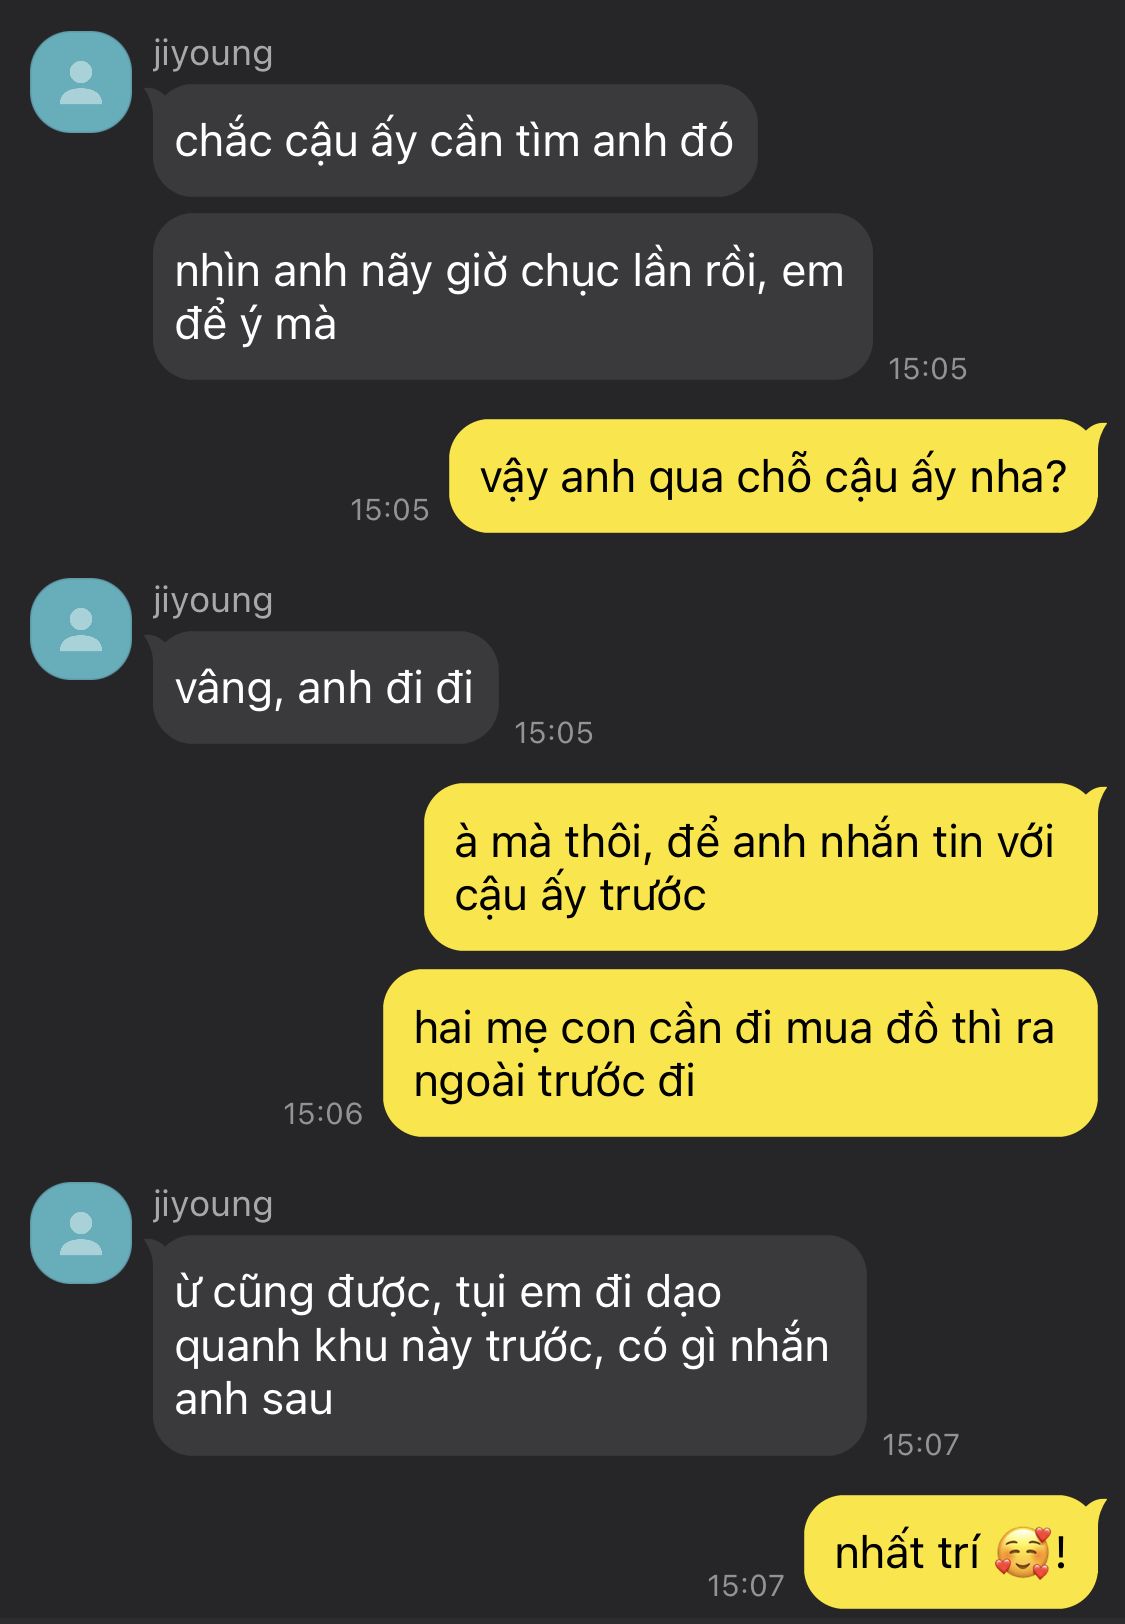Screen dimensions: 1125x1624
Task: Tap the yellow "nhất trí" message bubble
Action: pyautogui.click(x=951, y=1552)
